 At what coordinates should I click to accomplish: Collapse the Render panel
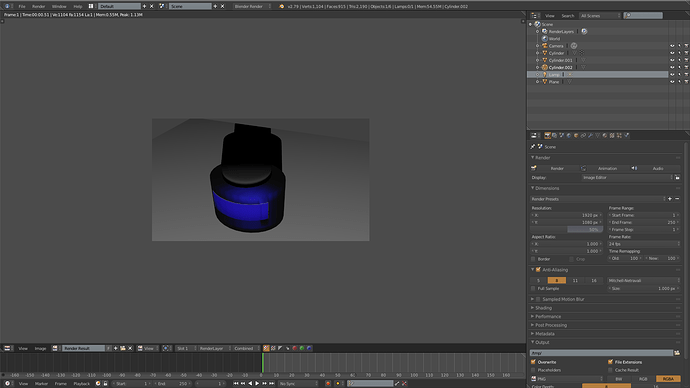[532, 157]
